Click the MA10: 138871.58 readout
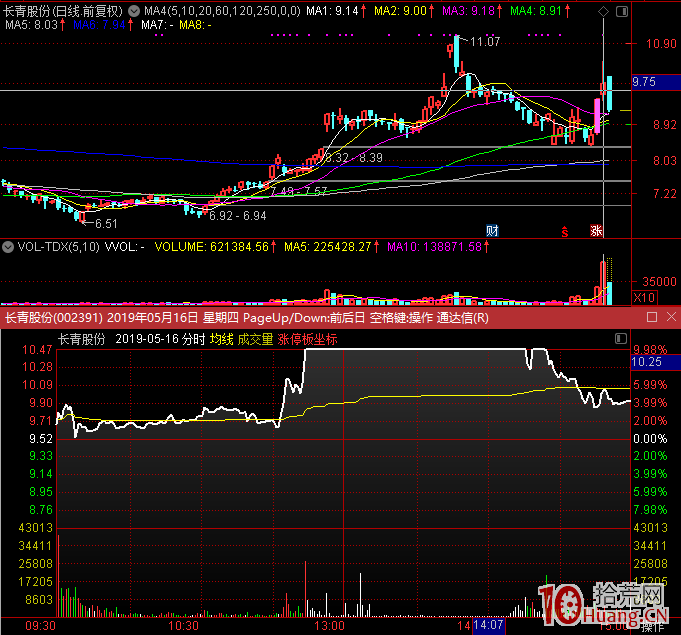The width and height of the screenshot is (681, 635). click(434, 247)
